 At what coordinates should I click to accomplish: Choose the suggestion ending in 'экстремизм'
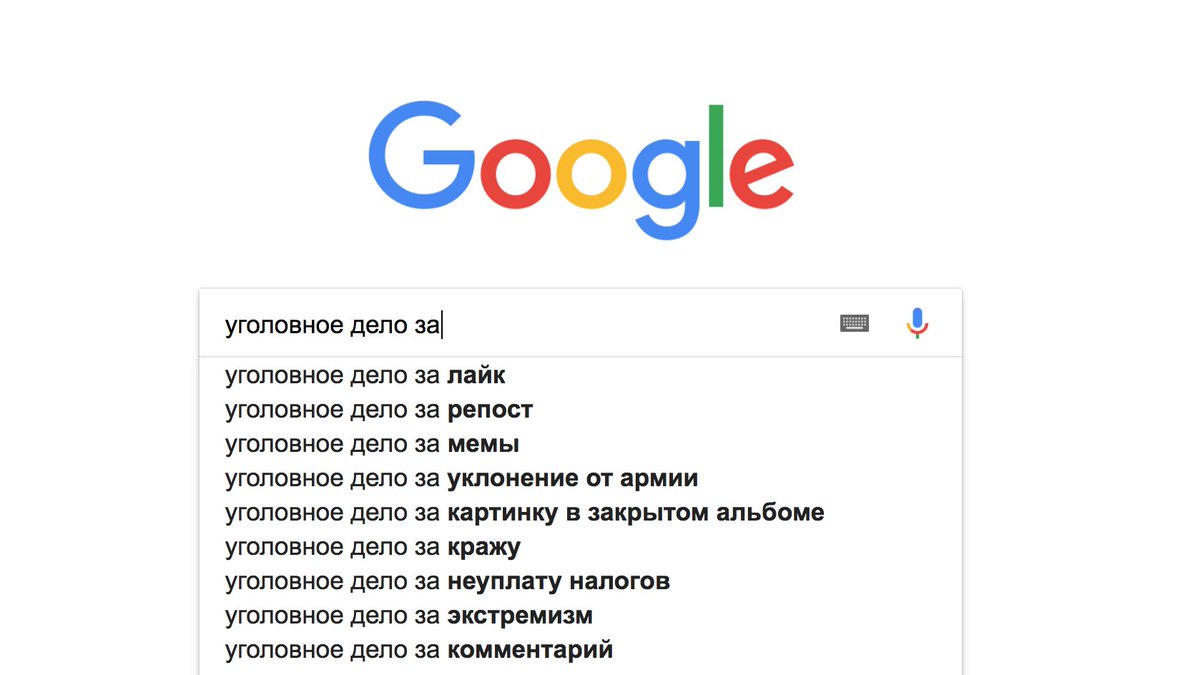click(409, 615)
